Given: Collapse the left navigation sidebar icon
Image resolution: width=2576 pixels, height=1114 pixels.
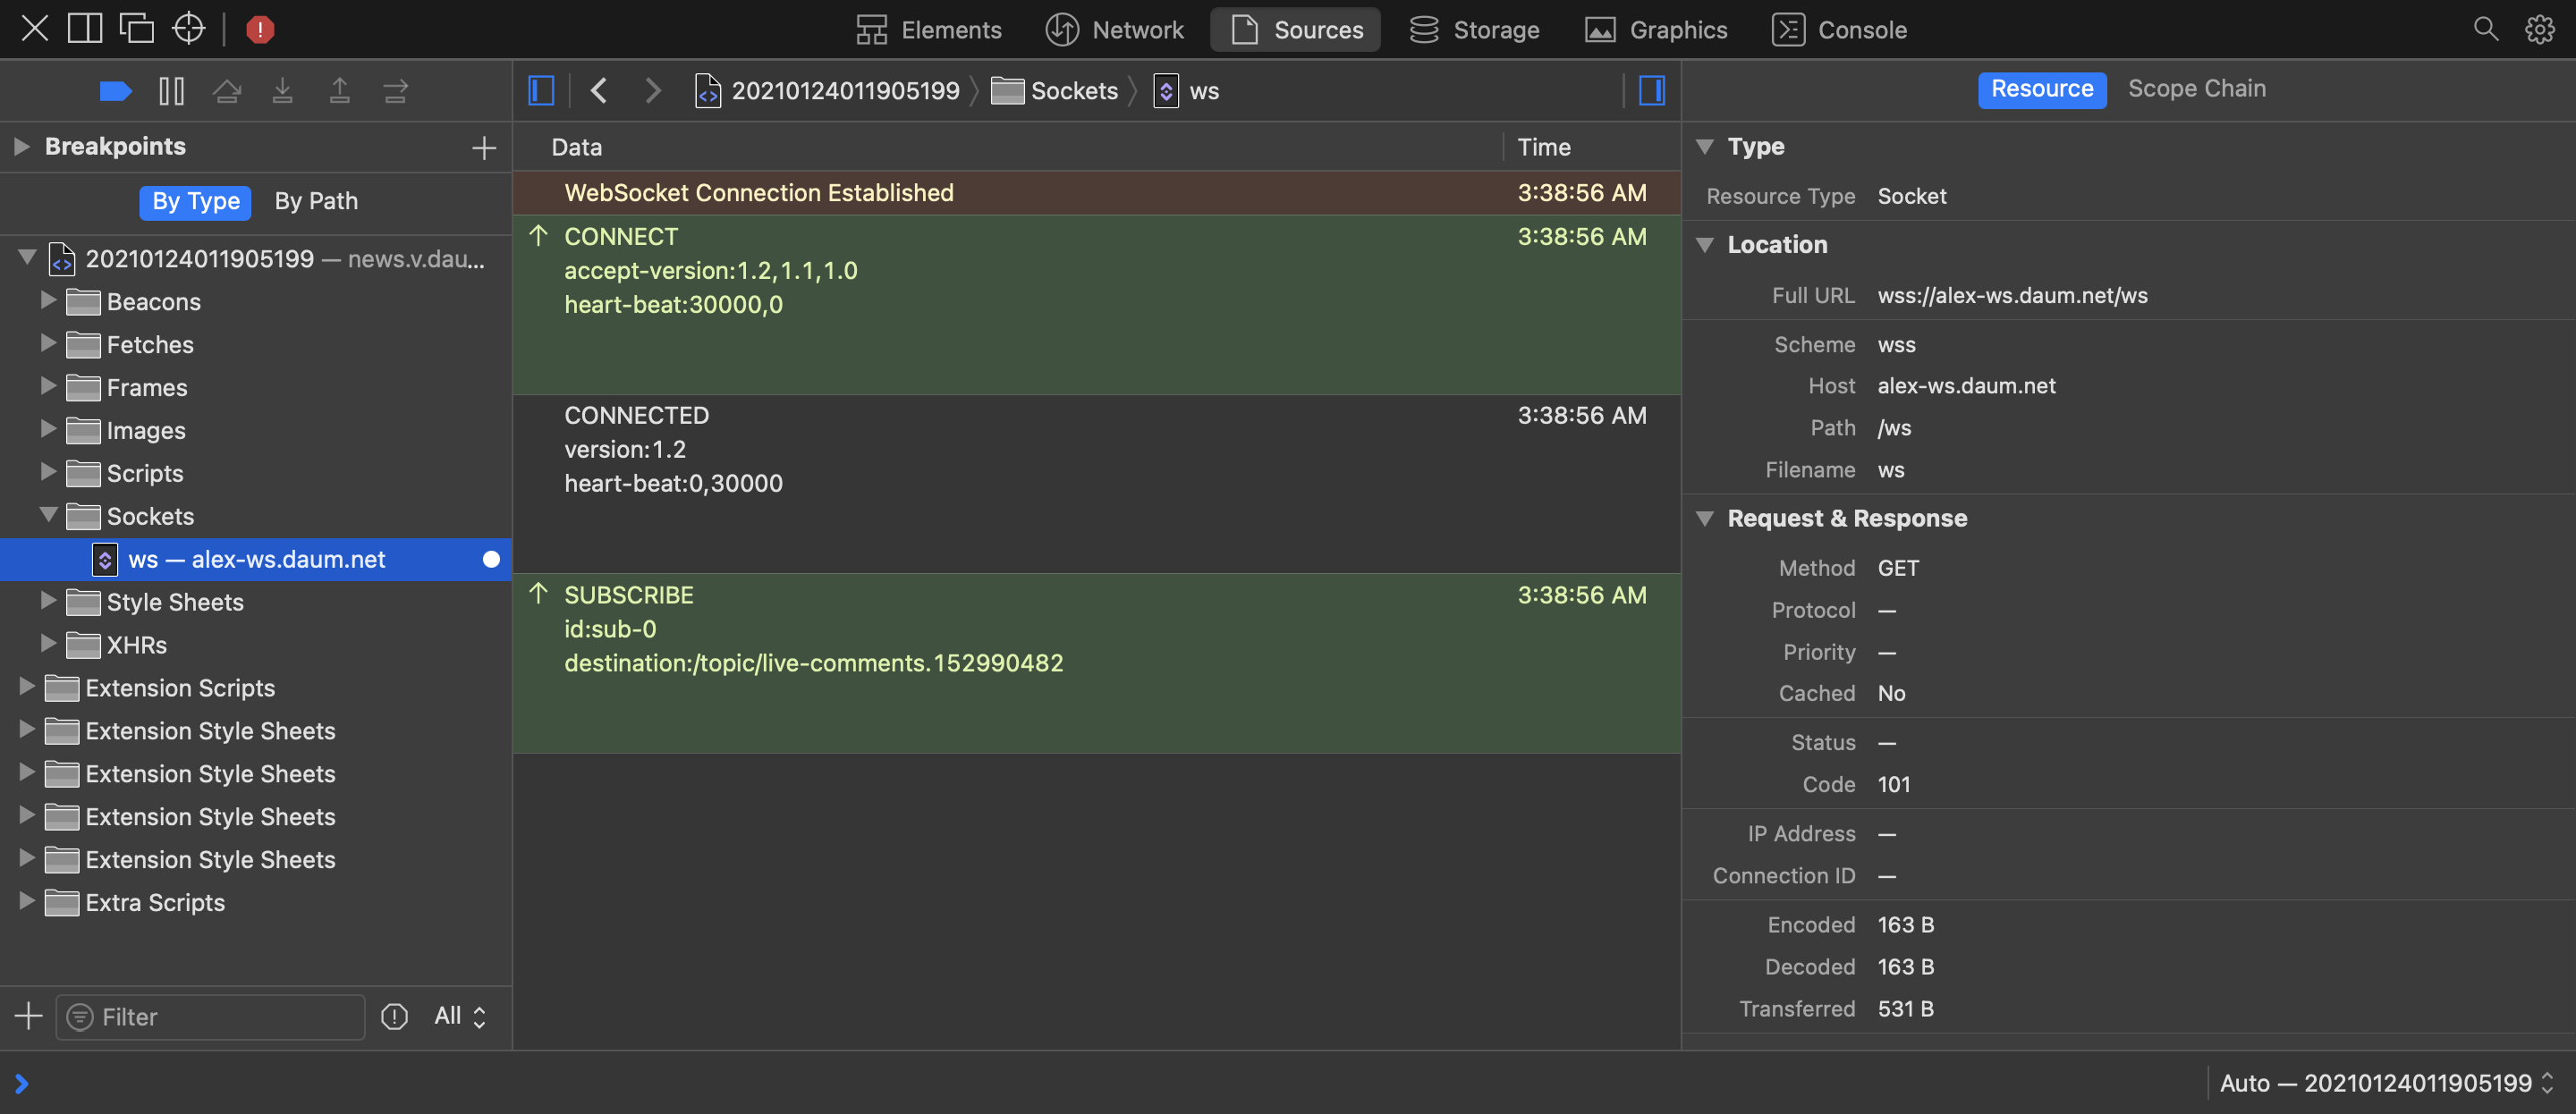Looking at the screenshot, I should (541, 90).
